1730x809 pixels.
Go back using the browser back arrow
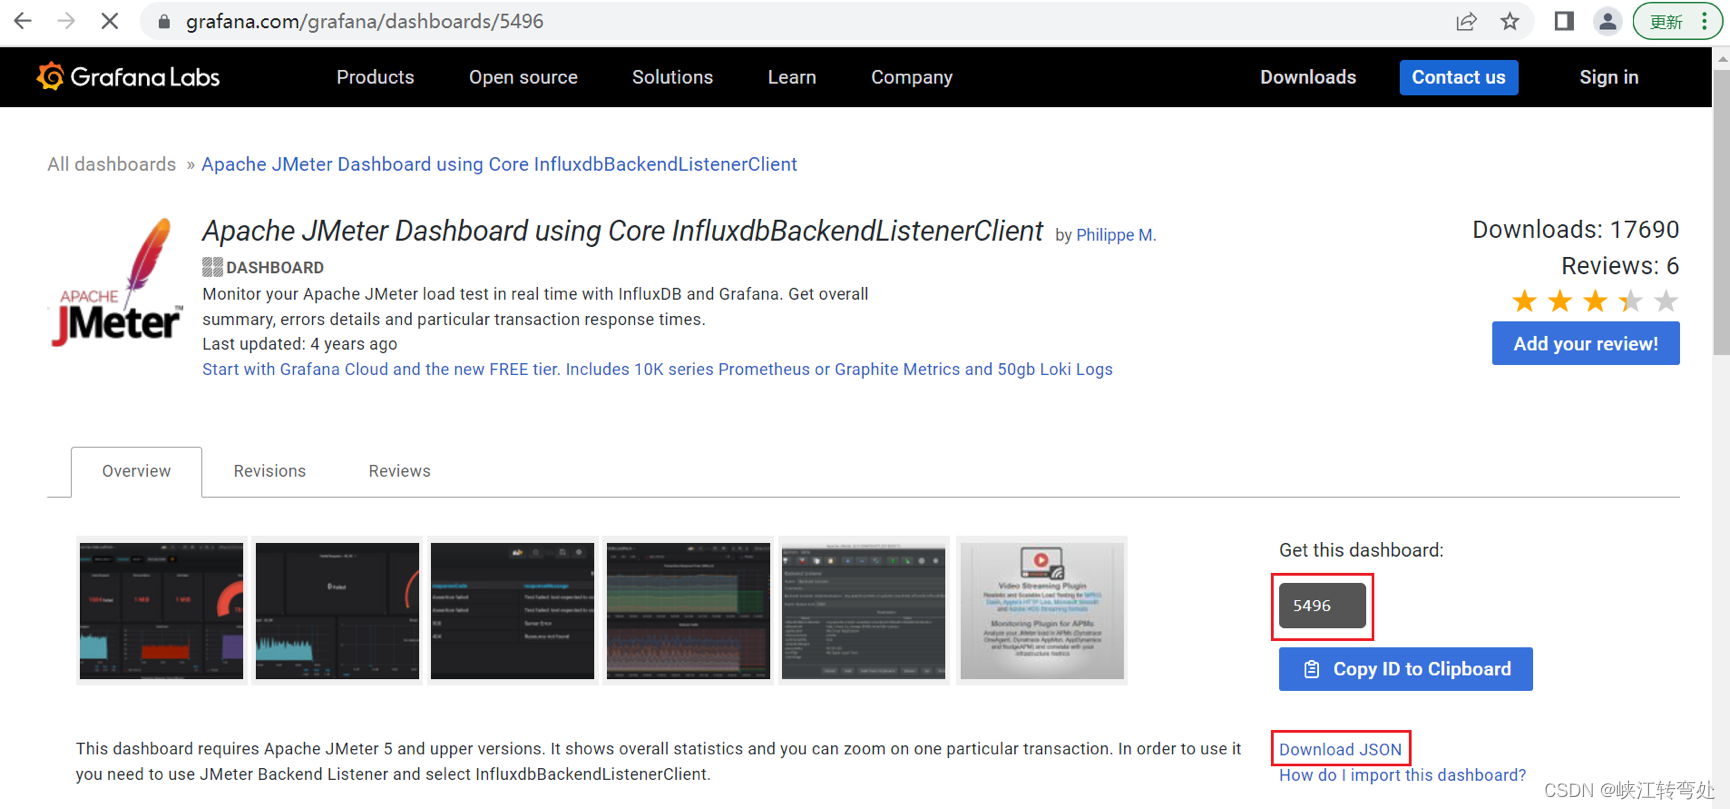22,21
